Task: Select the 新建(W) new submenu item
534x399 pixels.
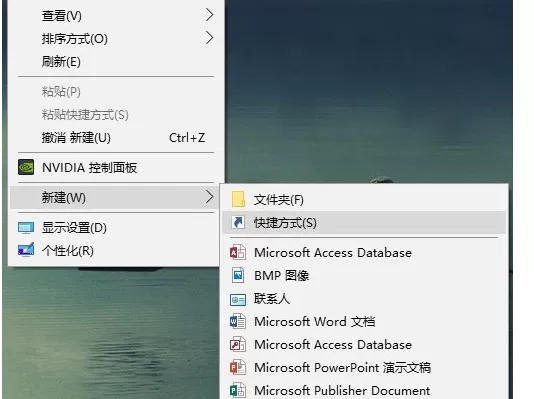Action: pos(114,197)
